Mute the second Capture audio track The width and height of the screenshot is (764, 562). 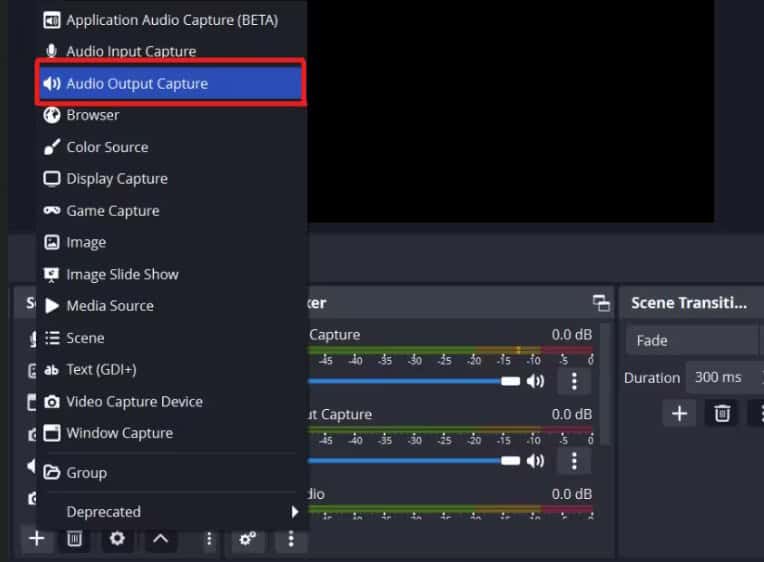click(535, 461)
